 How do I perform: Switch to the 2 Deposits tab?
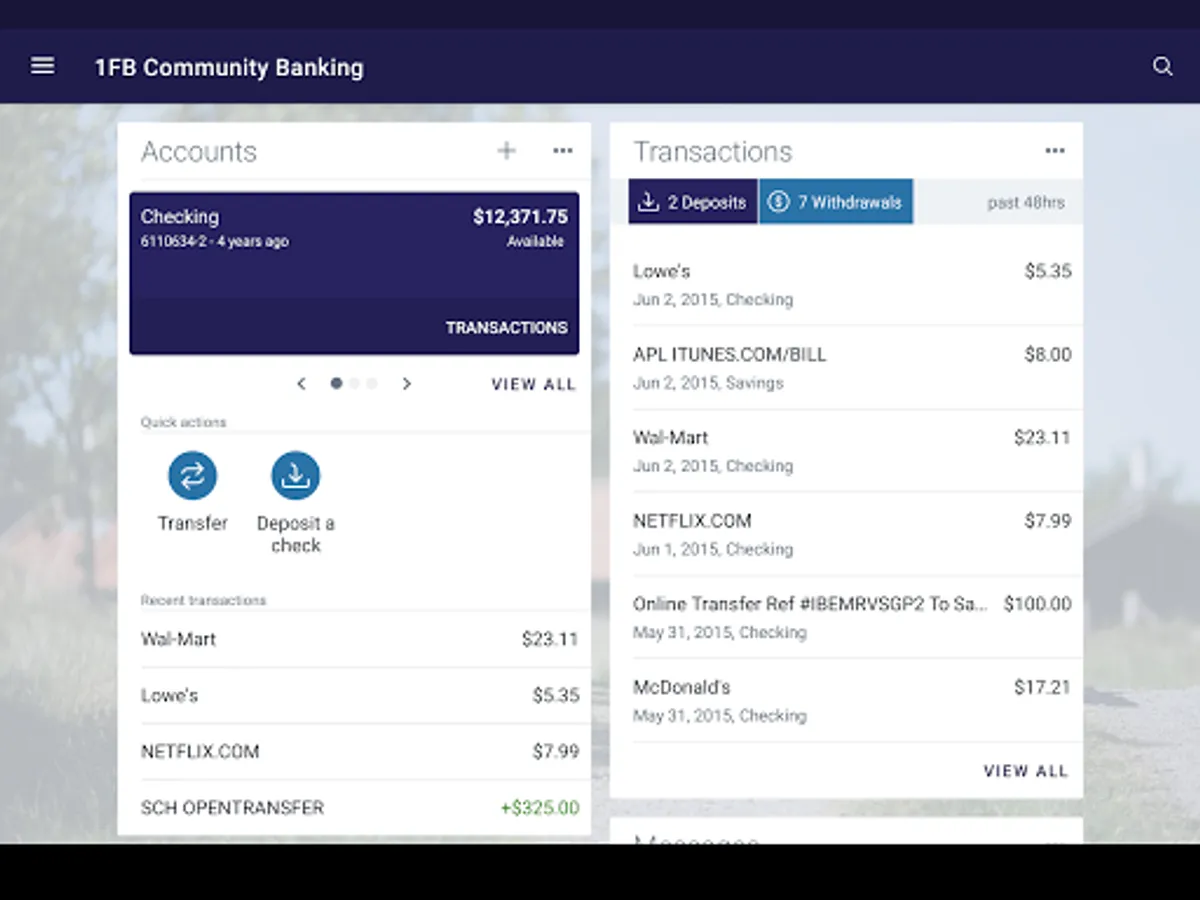pos(693,202)
